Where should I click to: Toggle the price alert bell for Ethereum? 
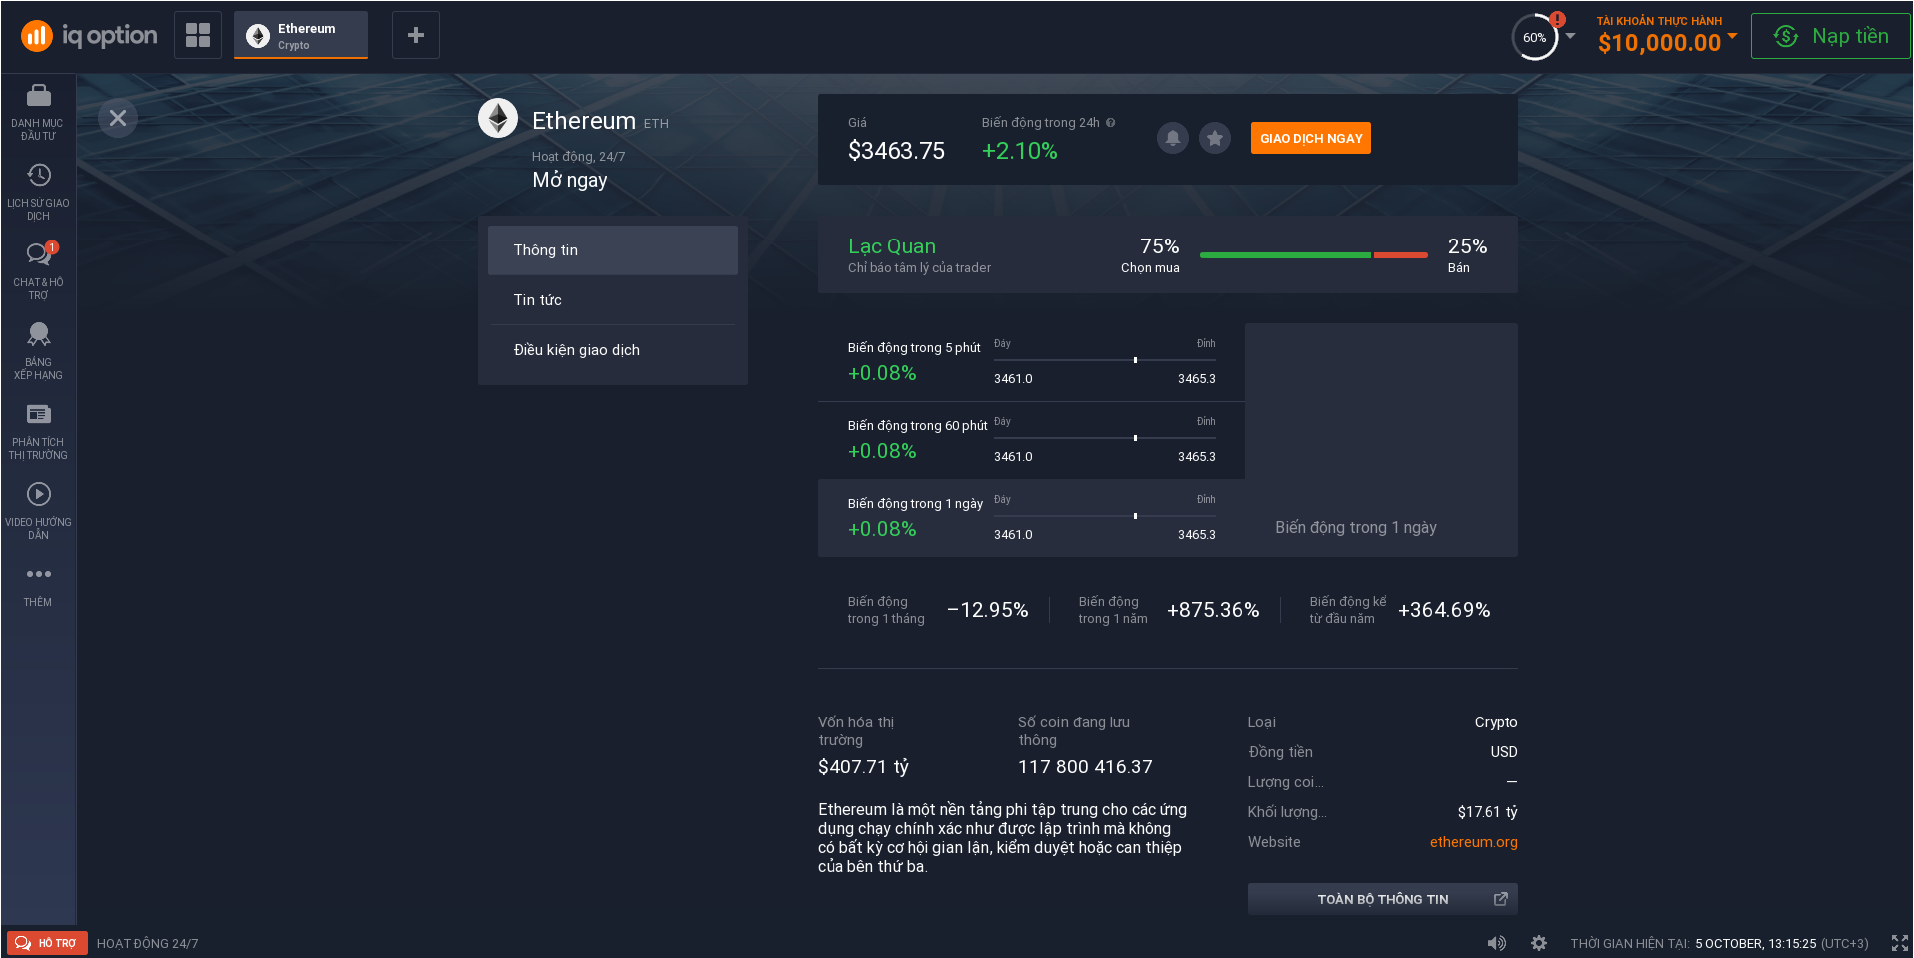[1173, 138]
